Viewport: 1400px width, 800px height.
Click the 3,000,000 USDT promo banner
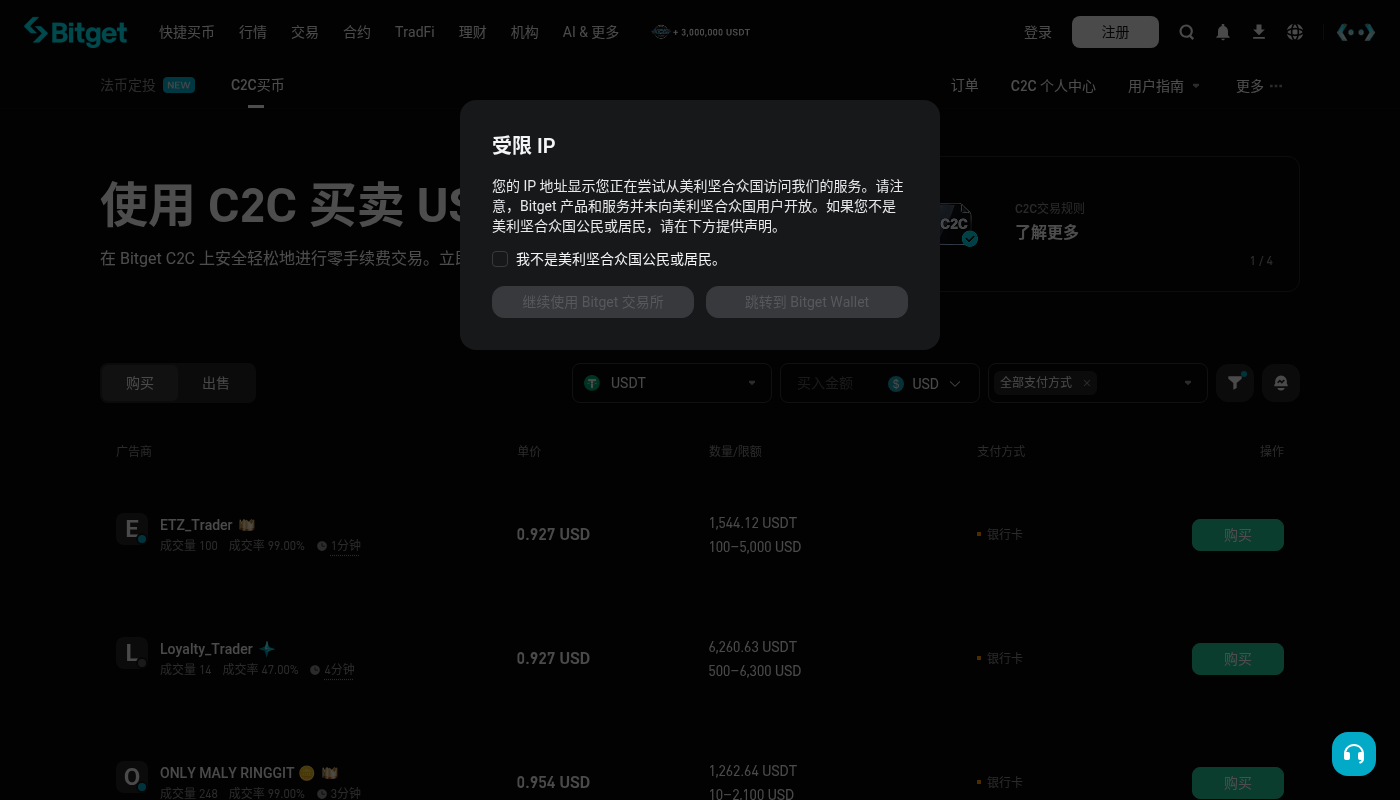click(701, 32)
